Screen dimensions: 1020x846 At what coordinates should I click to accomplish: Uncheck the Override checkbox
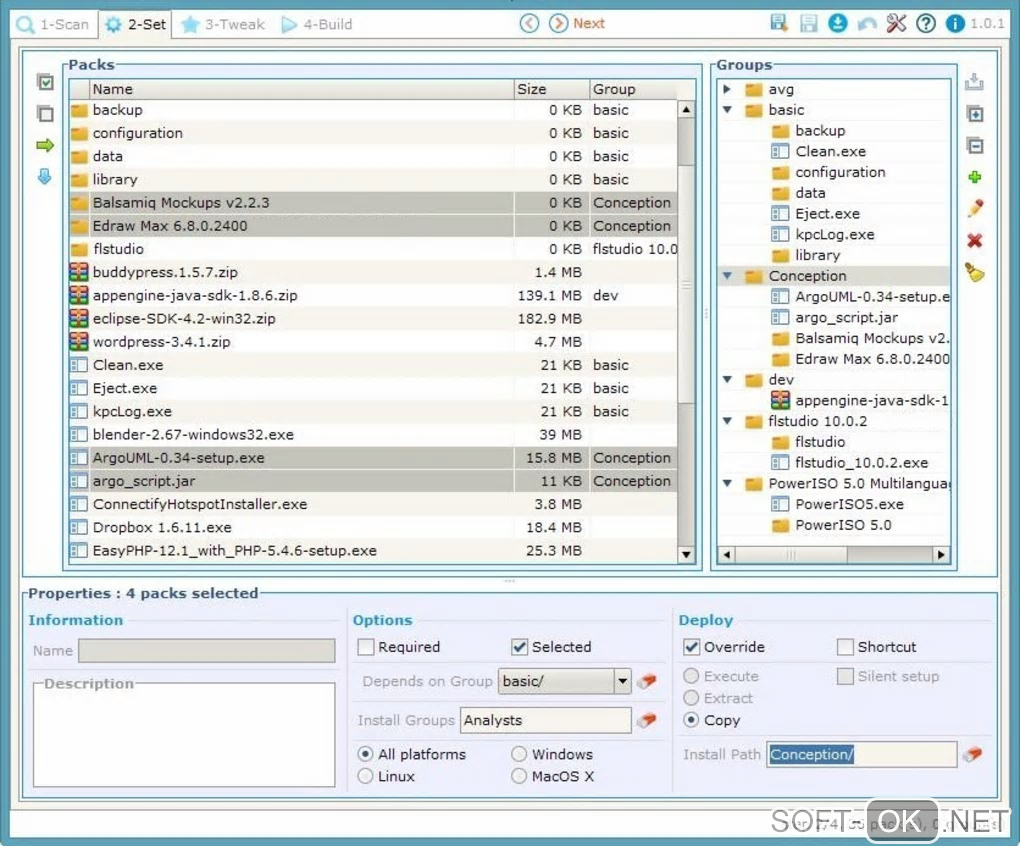click(691, 647)
